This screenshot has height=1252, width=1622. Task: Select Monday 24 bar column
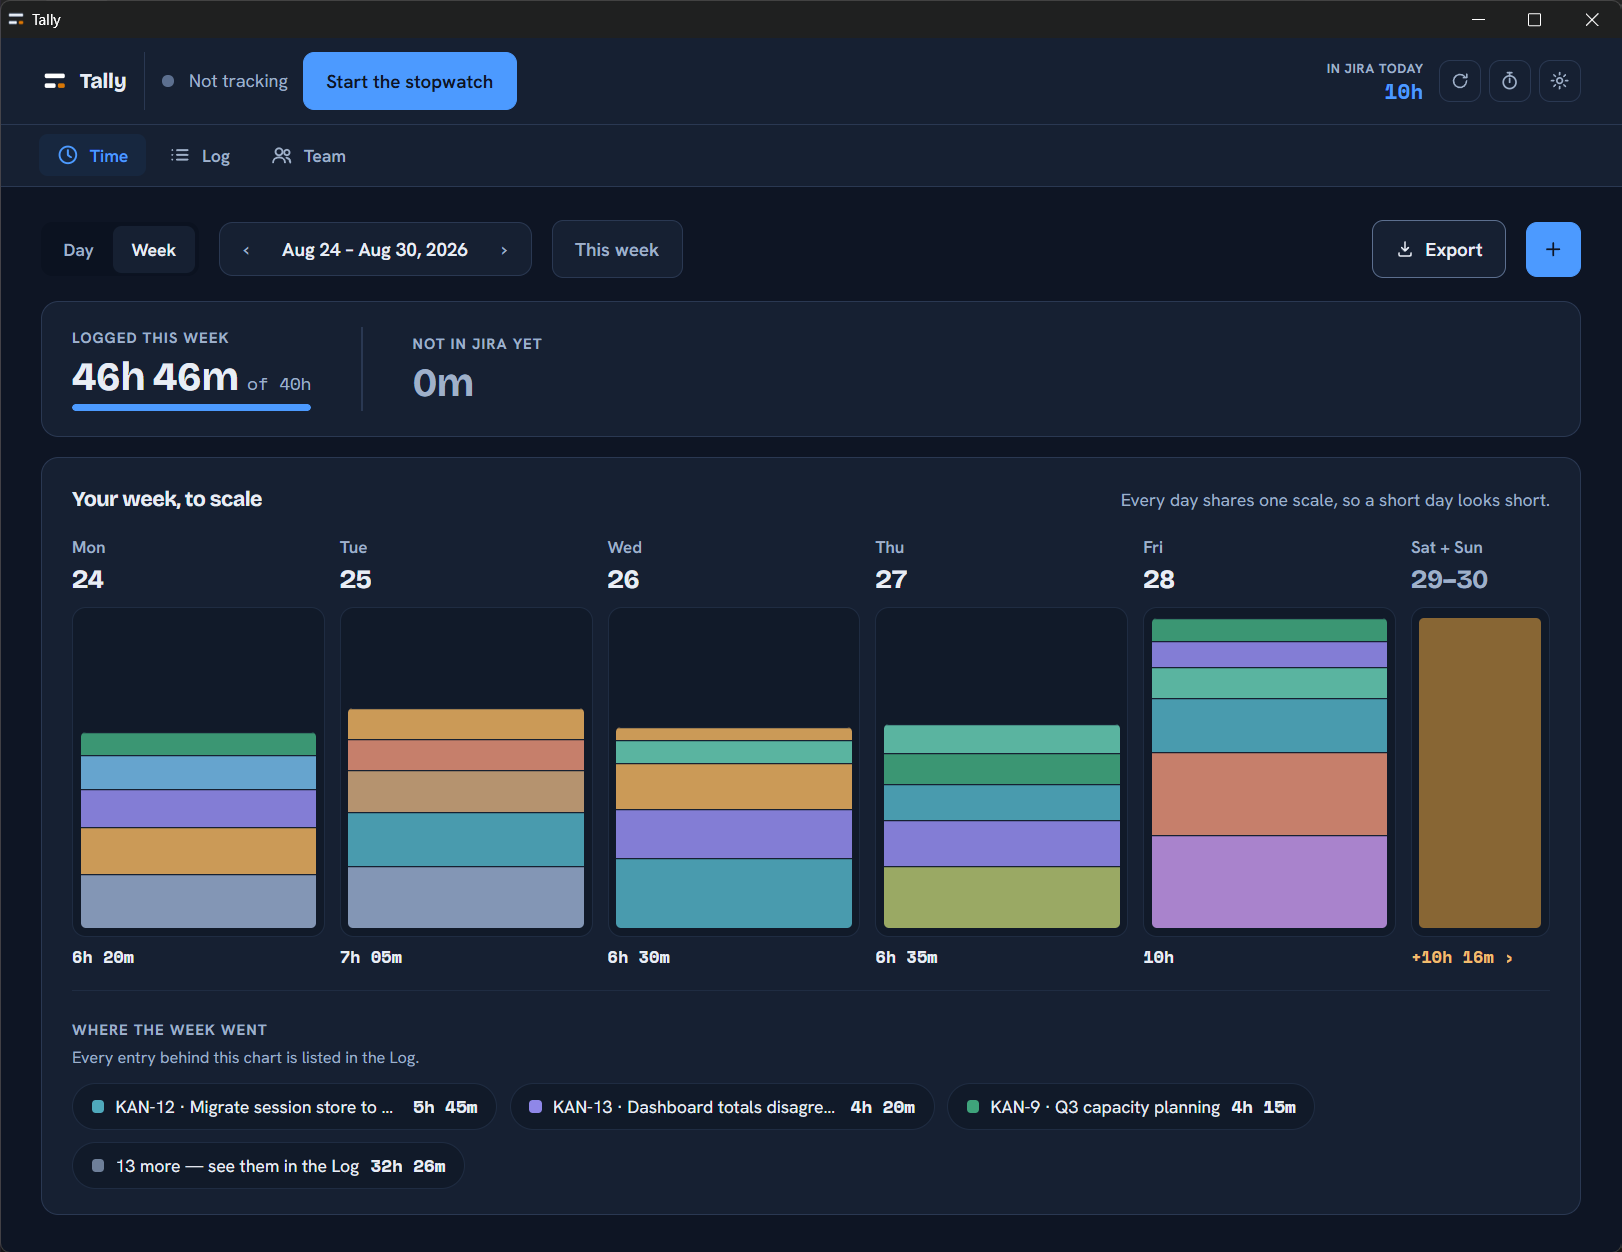(198, 772)
